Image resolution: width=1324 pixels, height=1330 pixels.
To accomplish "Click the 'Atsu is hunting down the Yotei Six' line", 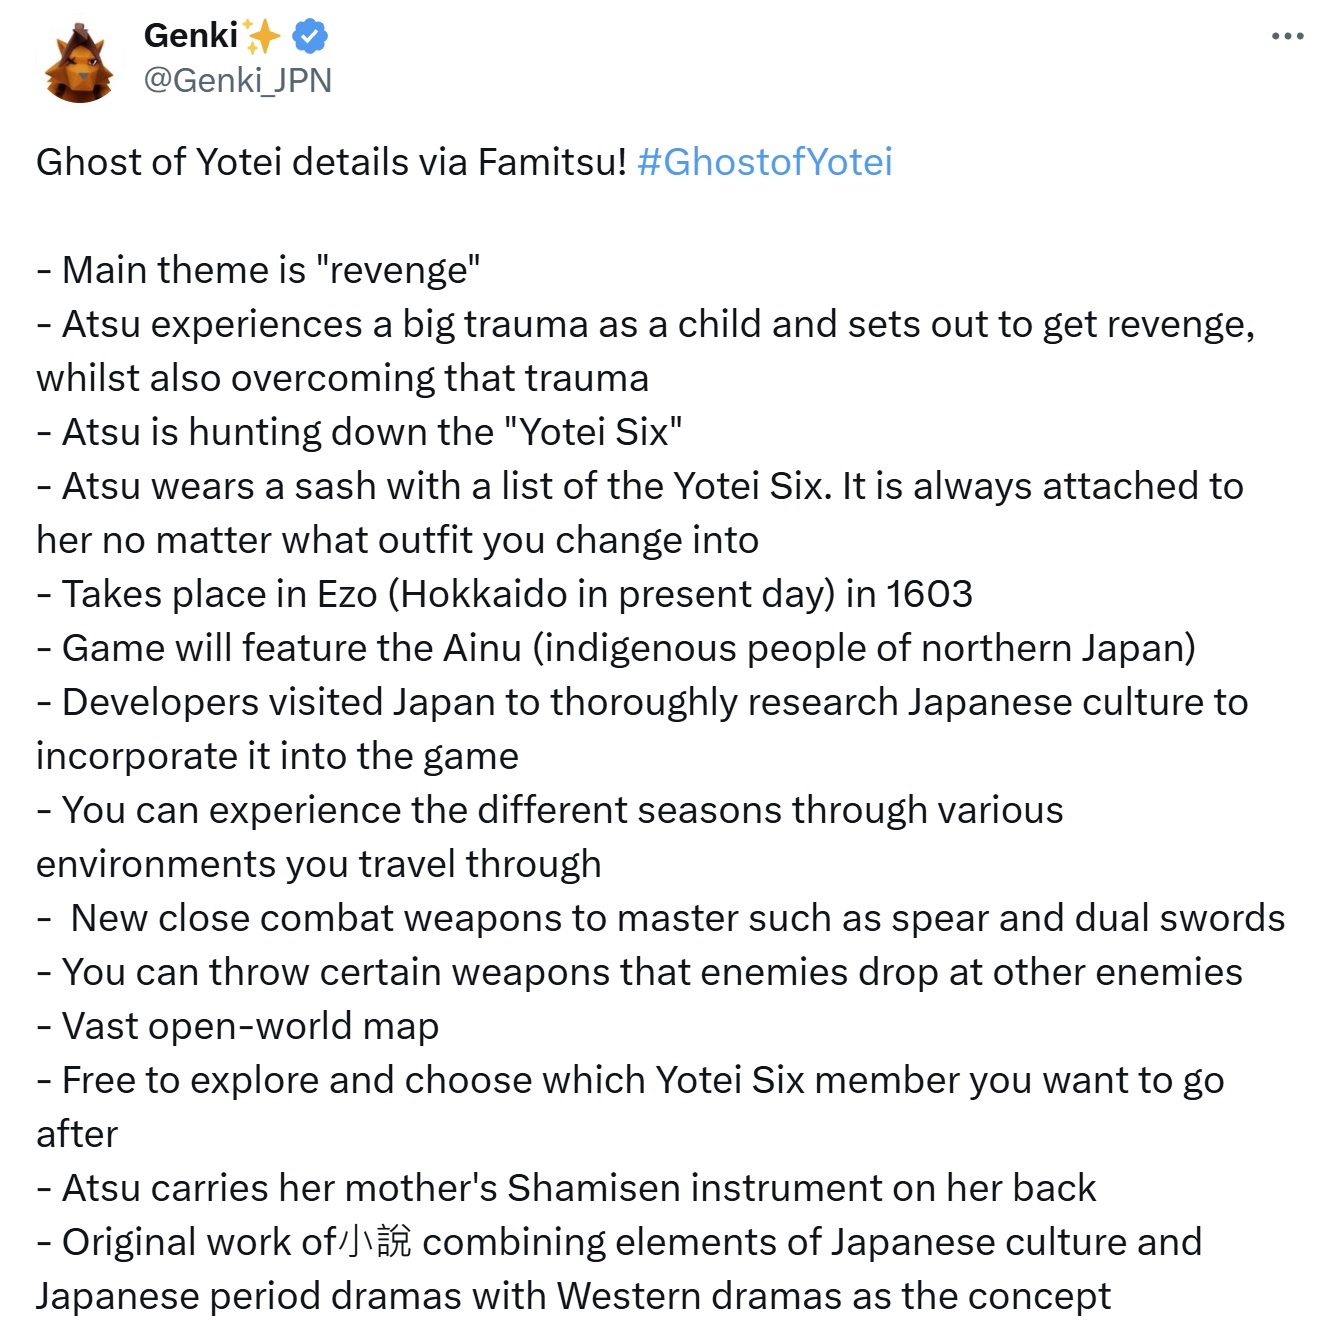I will pyautogui.click(x=360, y=432).
